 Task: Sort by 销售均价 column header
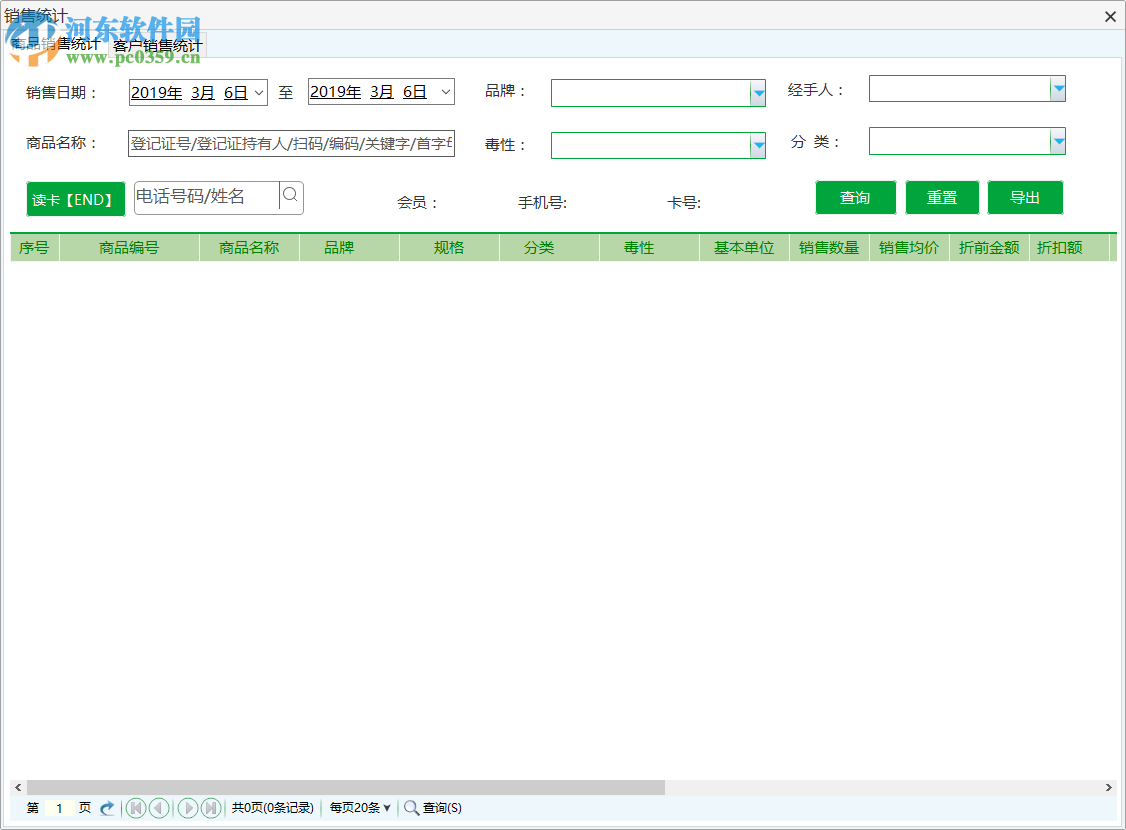click(x=909, y=248)
